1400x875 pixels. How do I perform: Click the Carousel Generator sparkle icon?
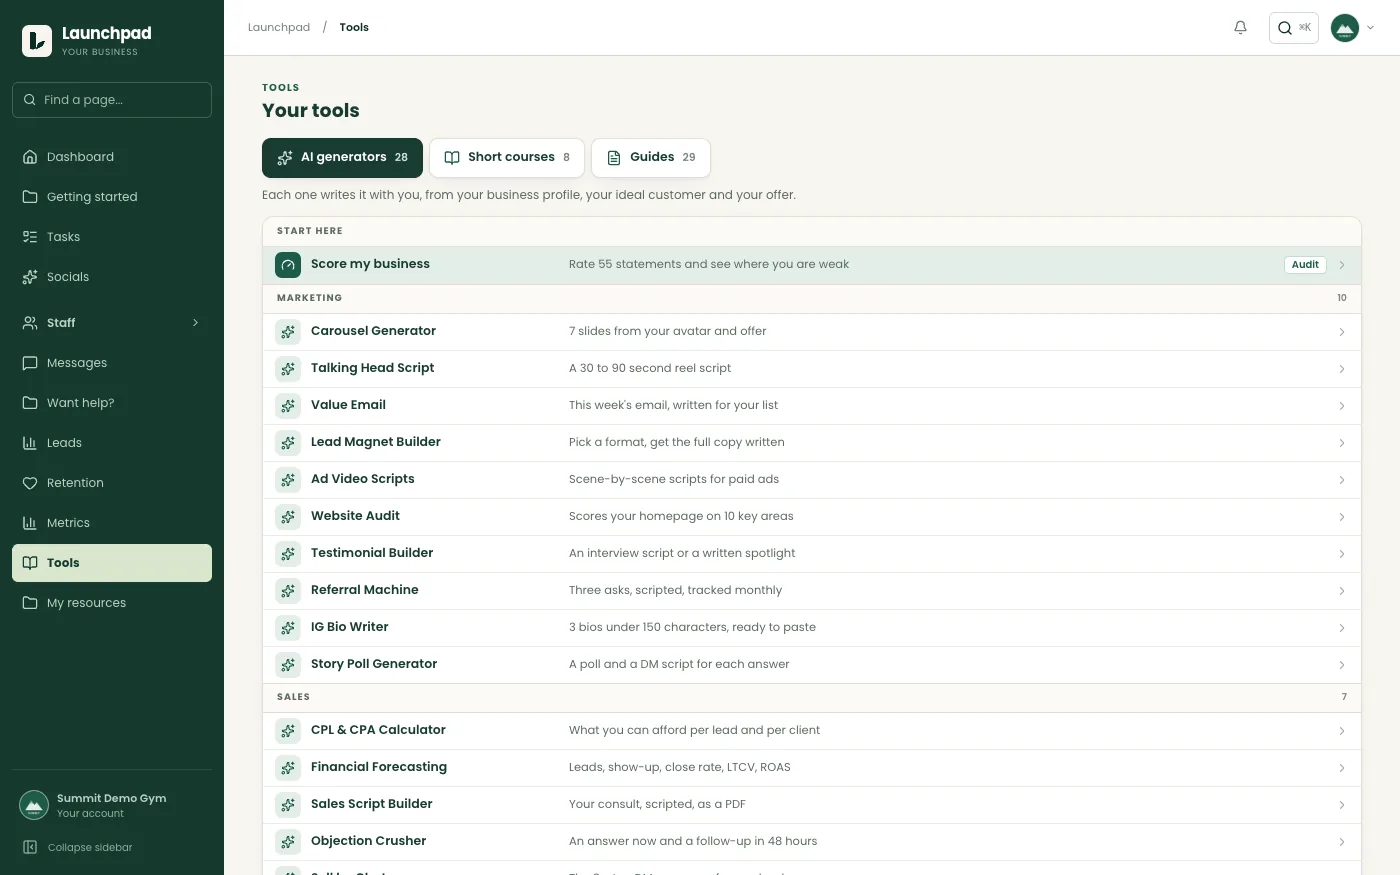coord(288,332)
